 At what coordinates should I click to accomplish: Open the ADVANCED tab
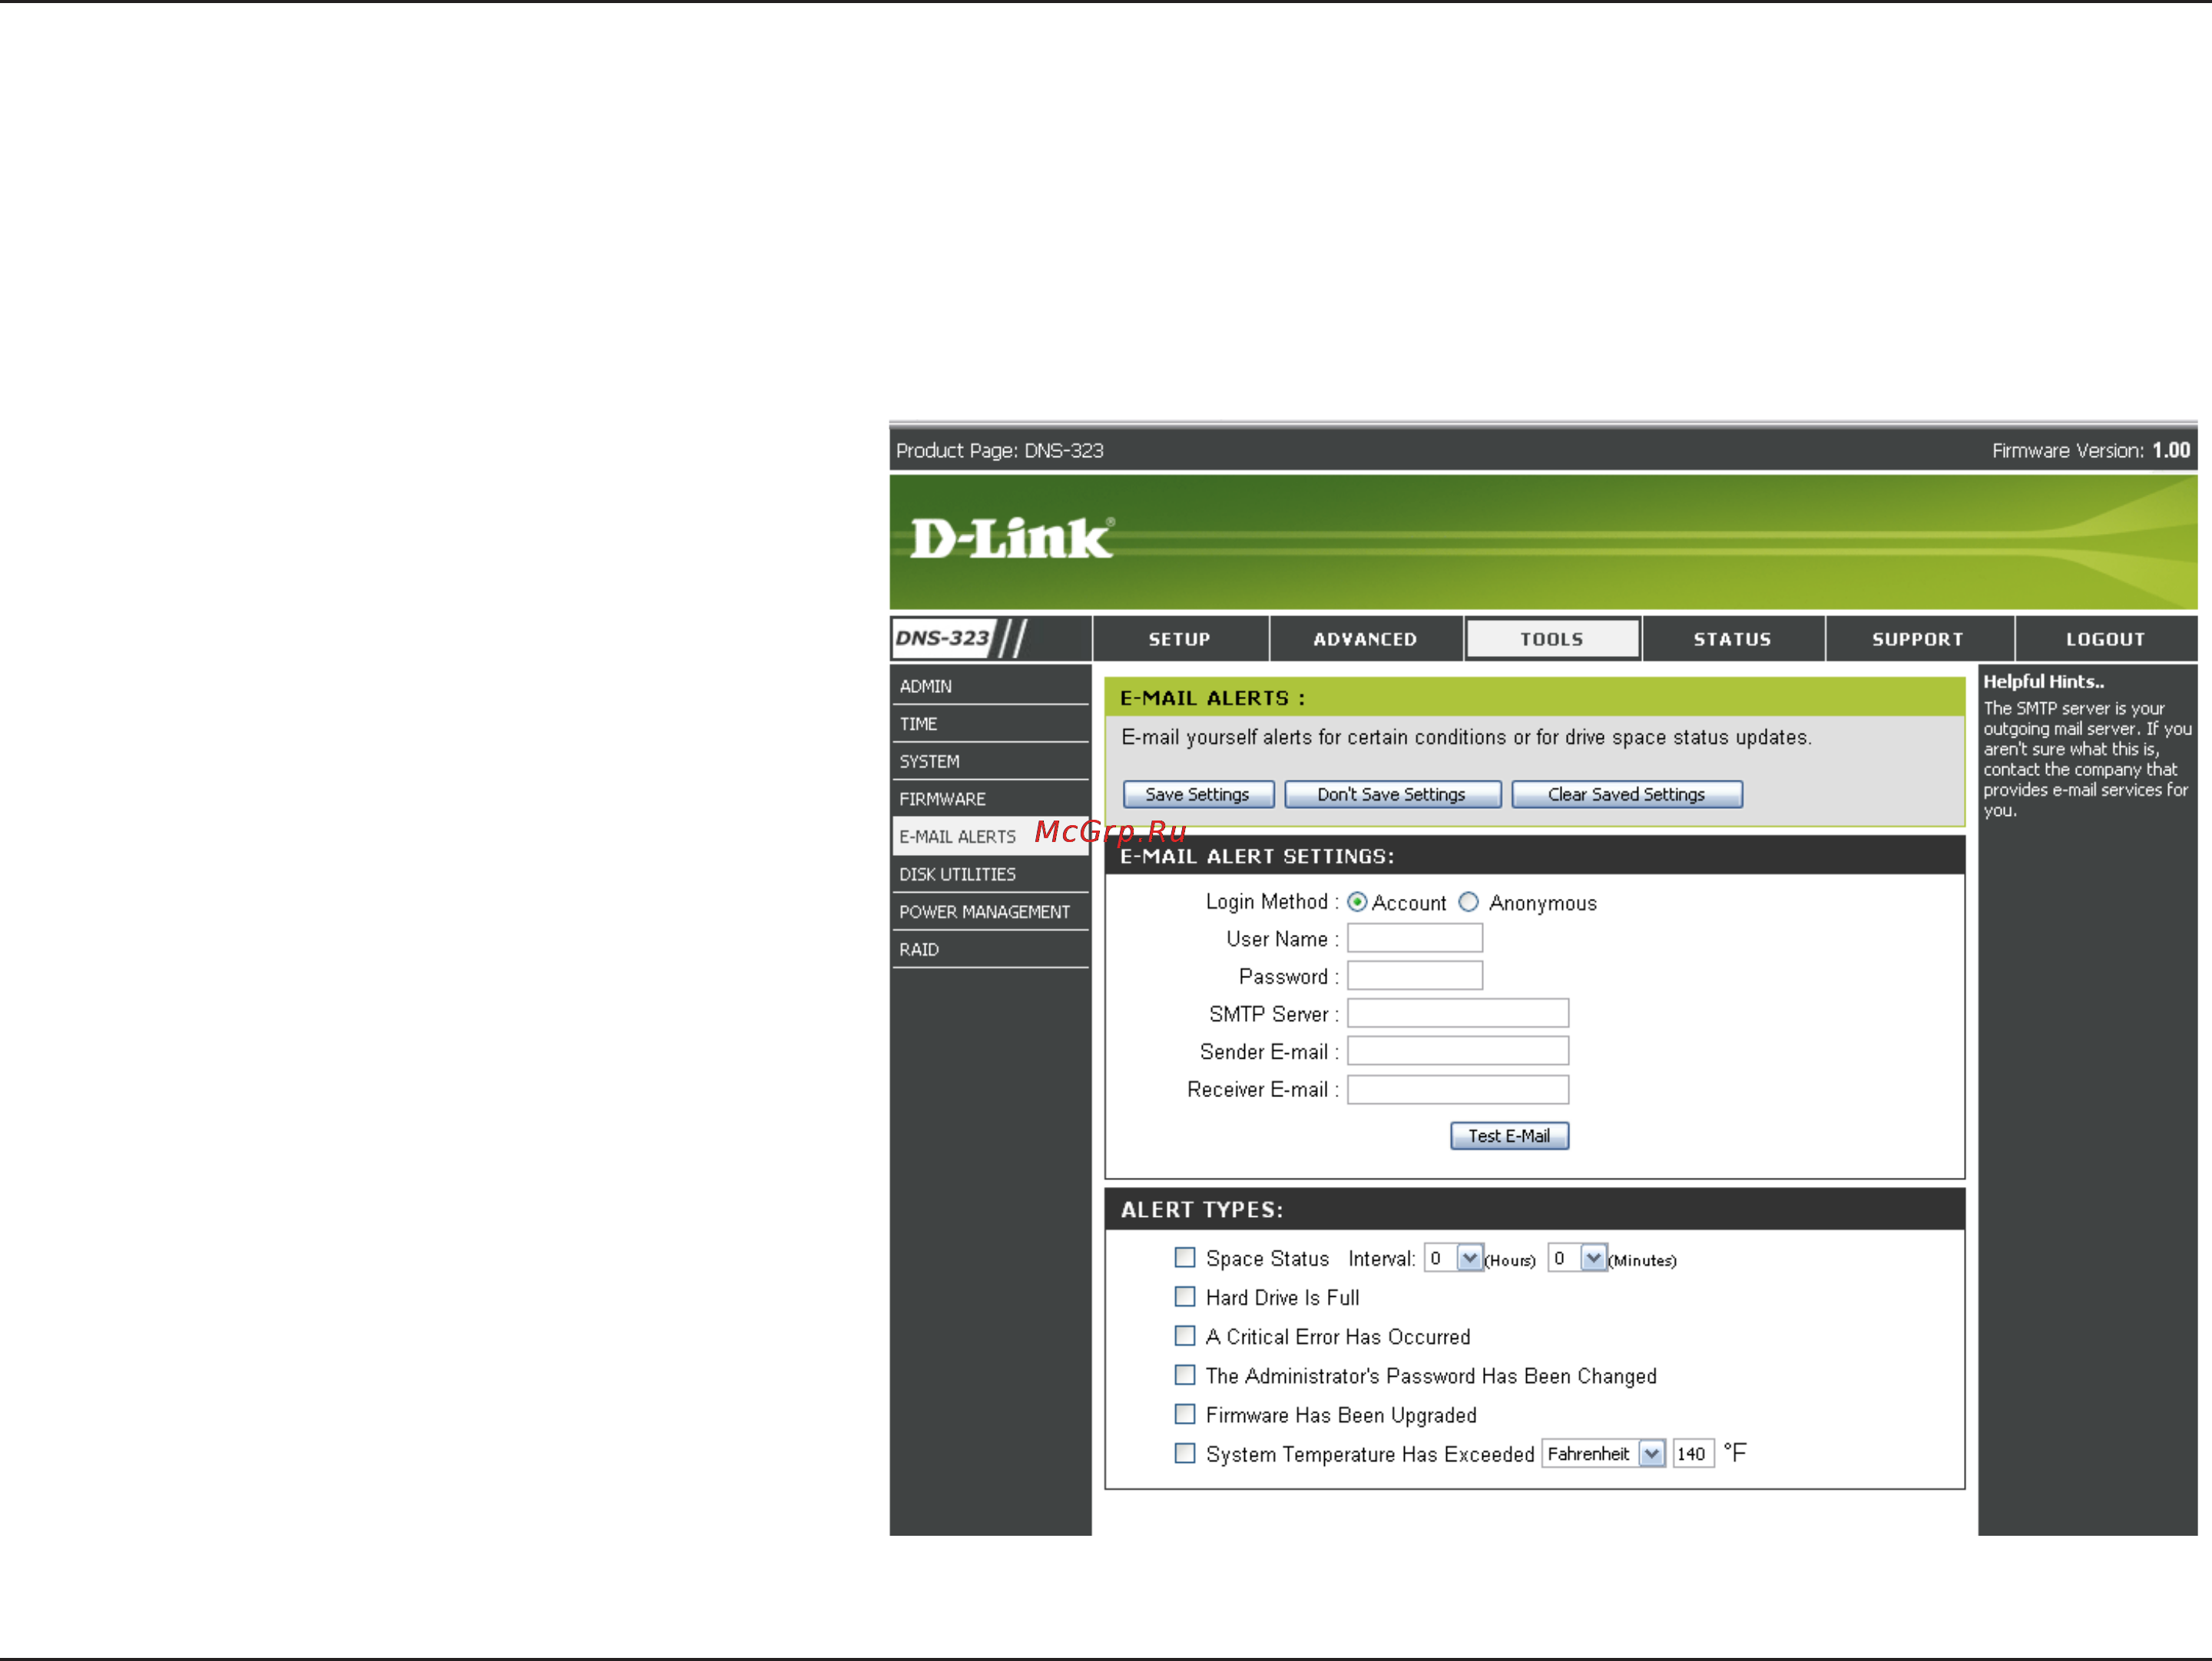click(x=1365, y=639)
